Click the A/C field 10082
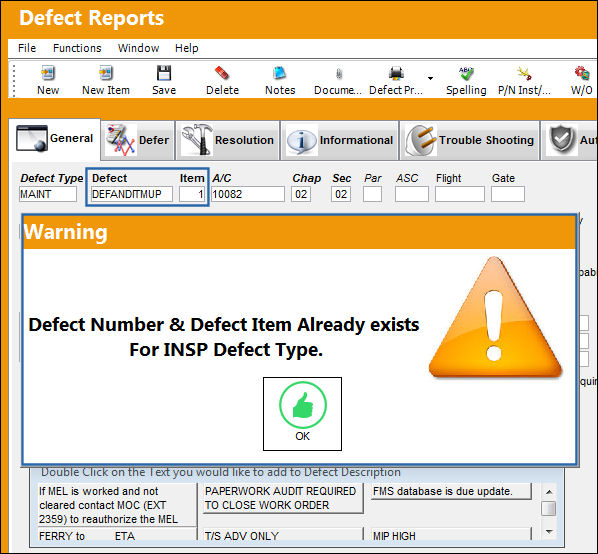598x554 pixels. 248,194
